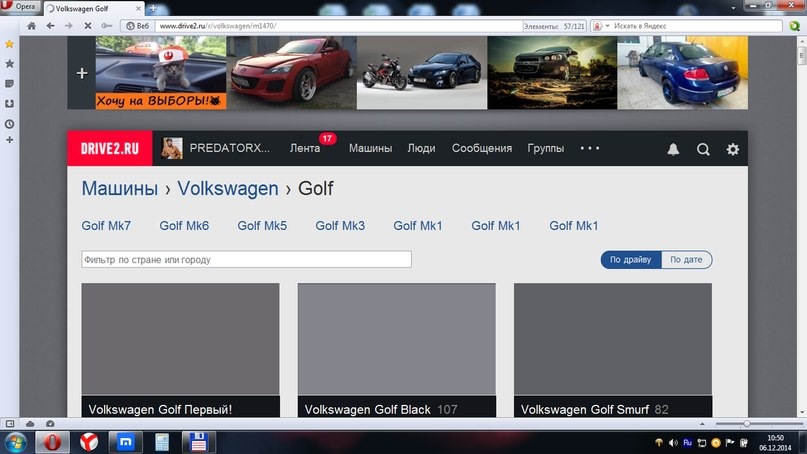The width and height of the screenshot is (807, 454).
Task: Click the Веб site badge in address bar
Action: (x=137, y=26)
